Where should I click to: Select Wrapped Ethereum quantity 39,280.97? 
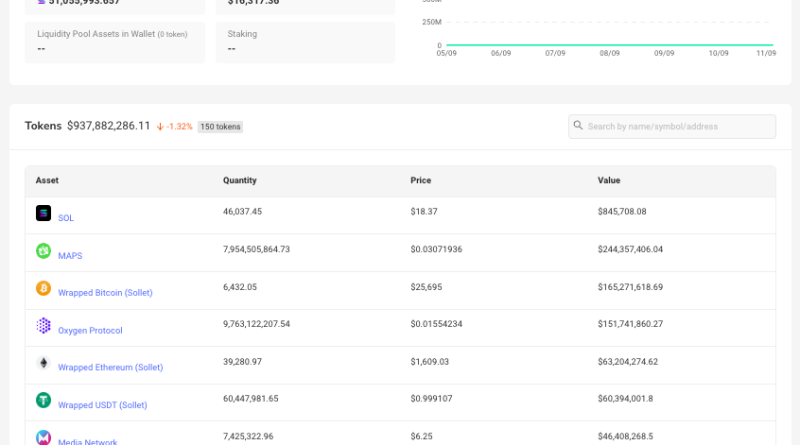coord(242,361)
